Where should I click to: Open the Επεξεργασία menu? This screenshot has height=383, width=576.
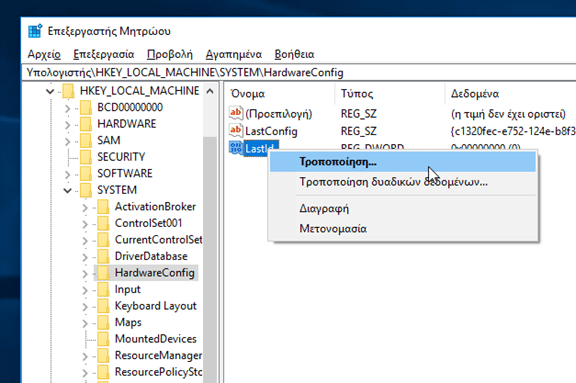pyautogui.click(x=104, y=54)
